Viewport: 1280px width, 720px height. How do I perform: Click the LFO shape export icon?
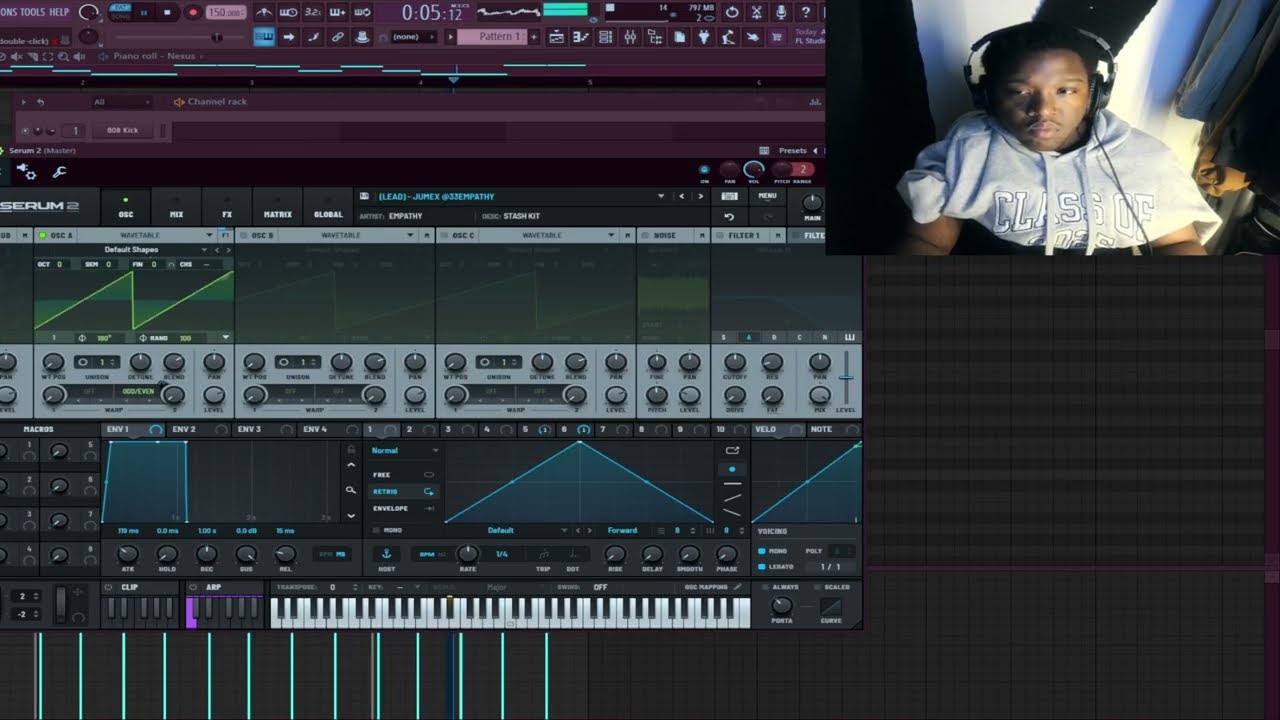pyautogui.click(x=732, y=450)
